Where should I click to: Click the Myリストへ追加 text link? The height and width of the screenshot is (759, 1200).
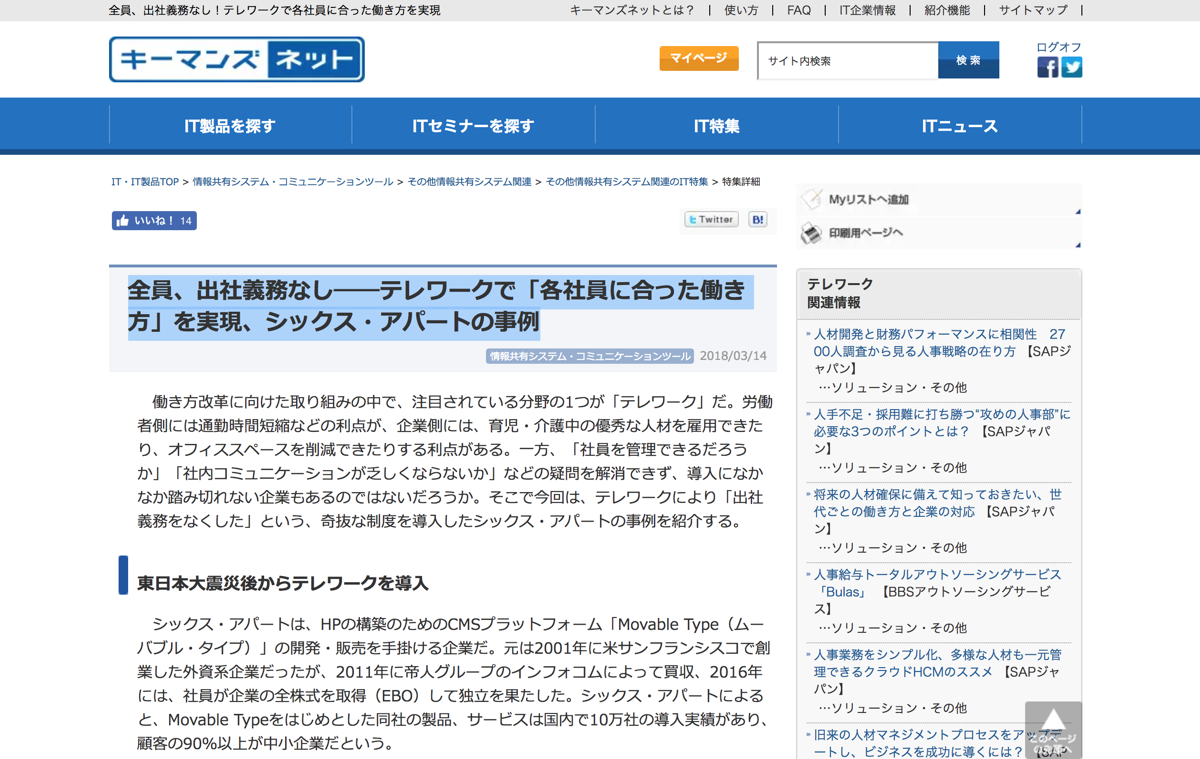coord(869,199)
